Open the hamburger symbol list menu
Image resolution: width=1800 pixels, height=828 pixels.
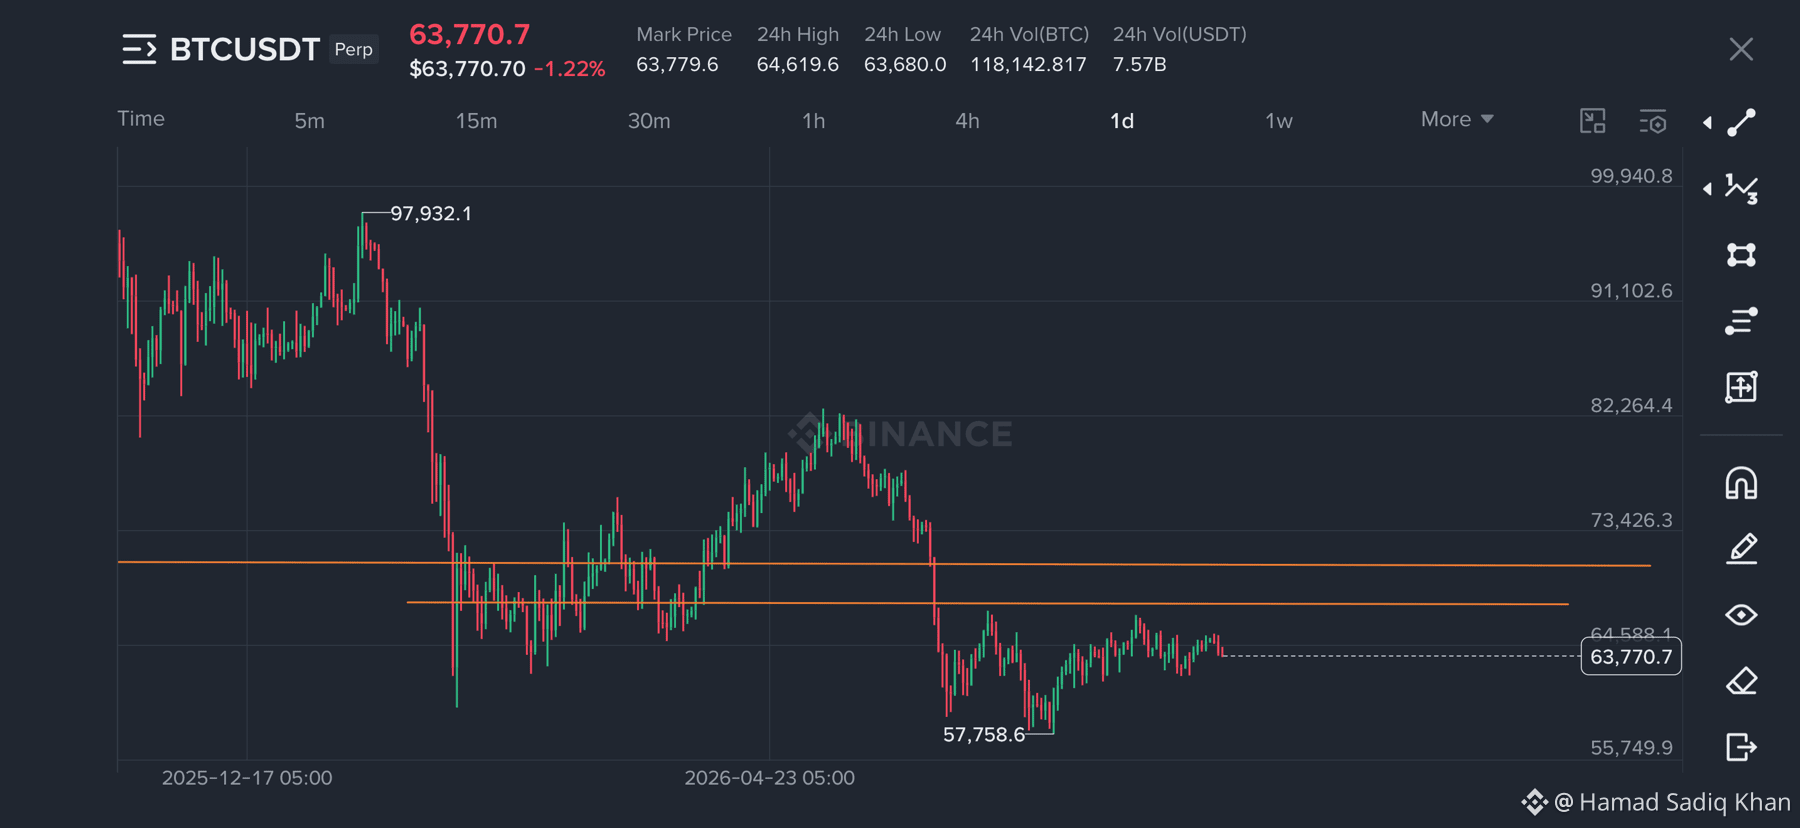point(139,49)
